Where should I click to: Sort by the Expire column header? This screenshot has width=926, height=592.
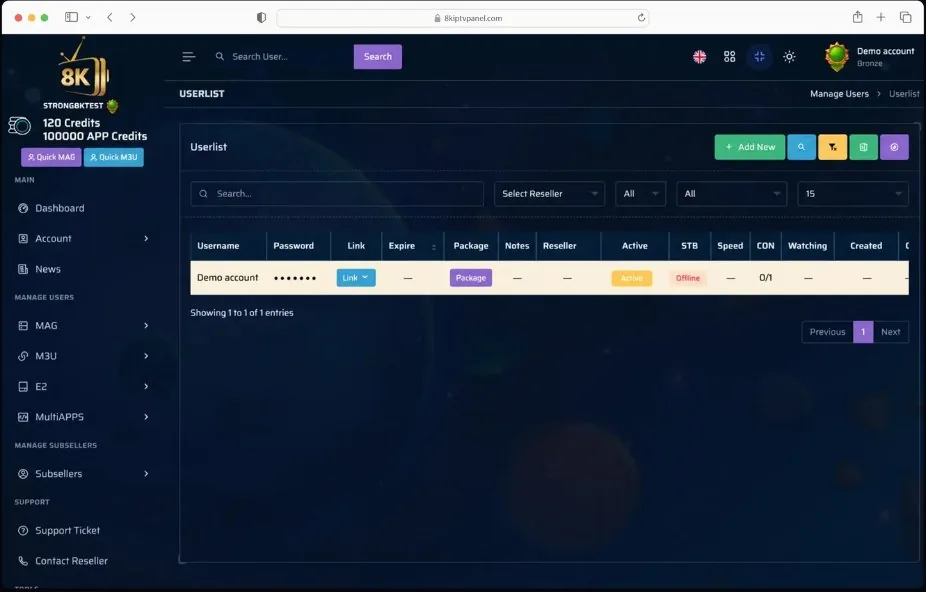[x=412, y=246]
